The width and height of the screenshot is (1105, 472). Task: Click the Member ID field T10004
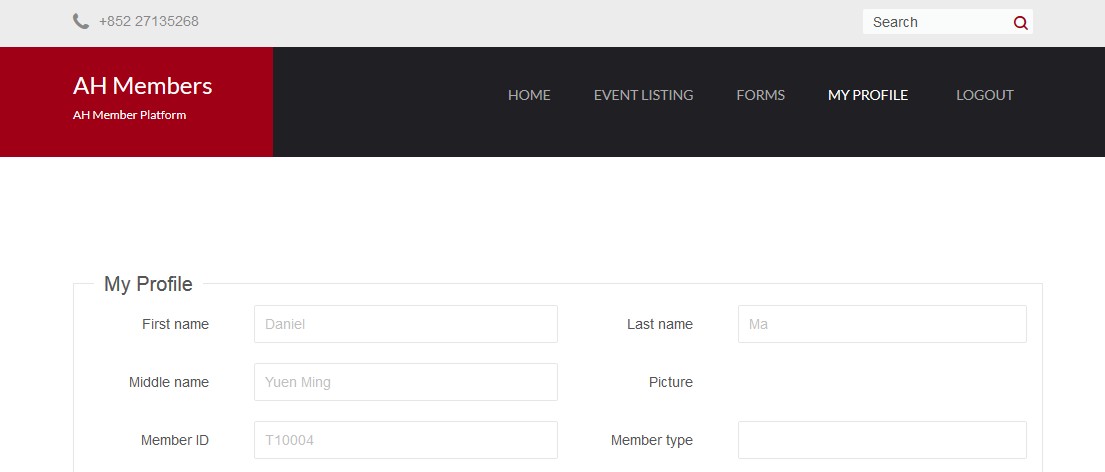click(x=406, y=440)
